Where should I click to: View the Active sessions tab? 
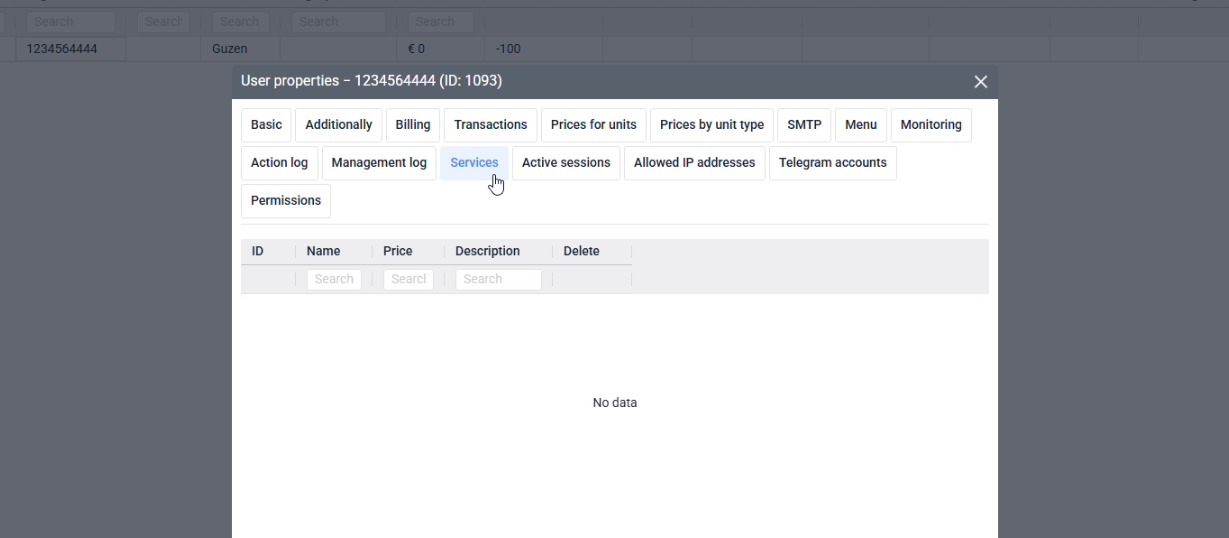(566, 163)
